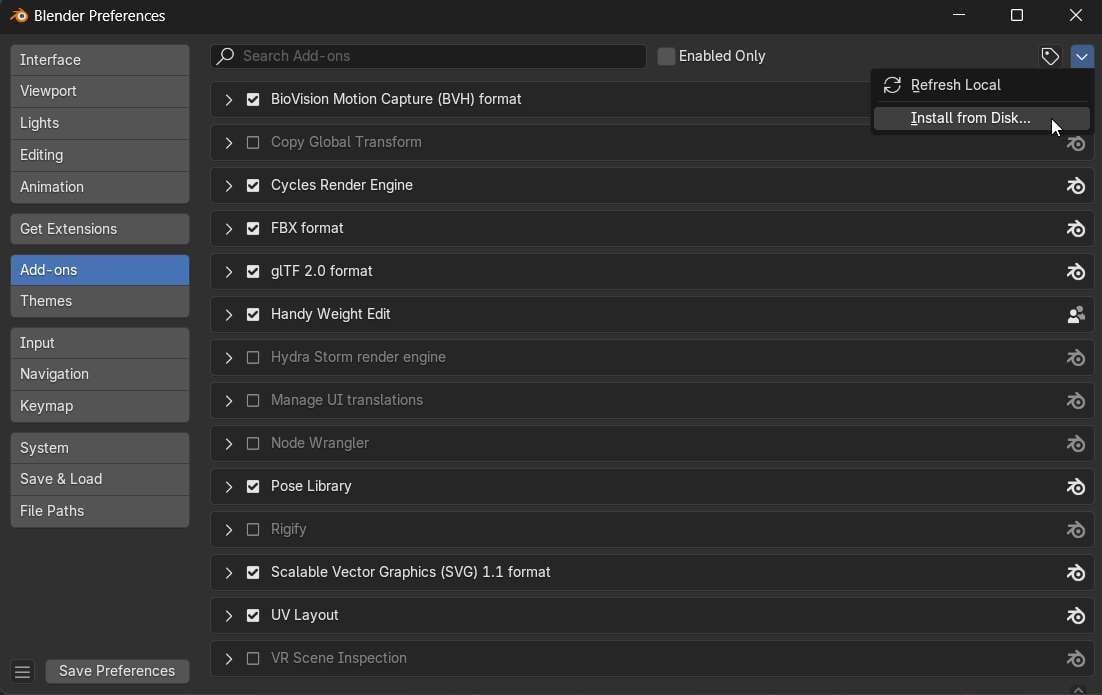Expand Pose Library add-on details

[x=228, y=486]
